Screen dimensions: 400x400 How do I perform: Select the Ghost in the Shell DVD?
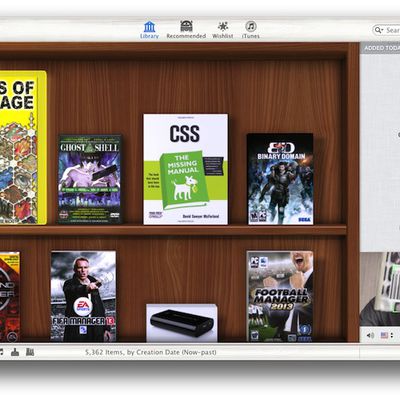90,179
